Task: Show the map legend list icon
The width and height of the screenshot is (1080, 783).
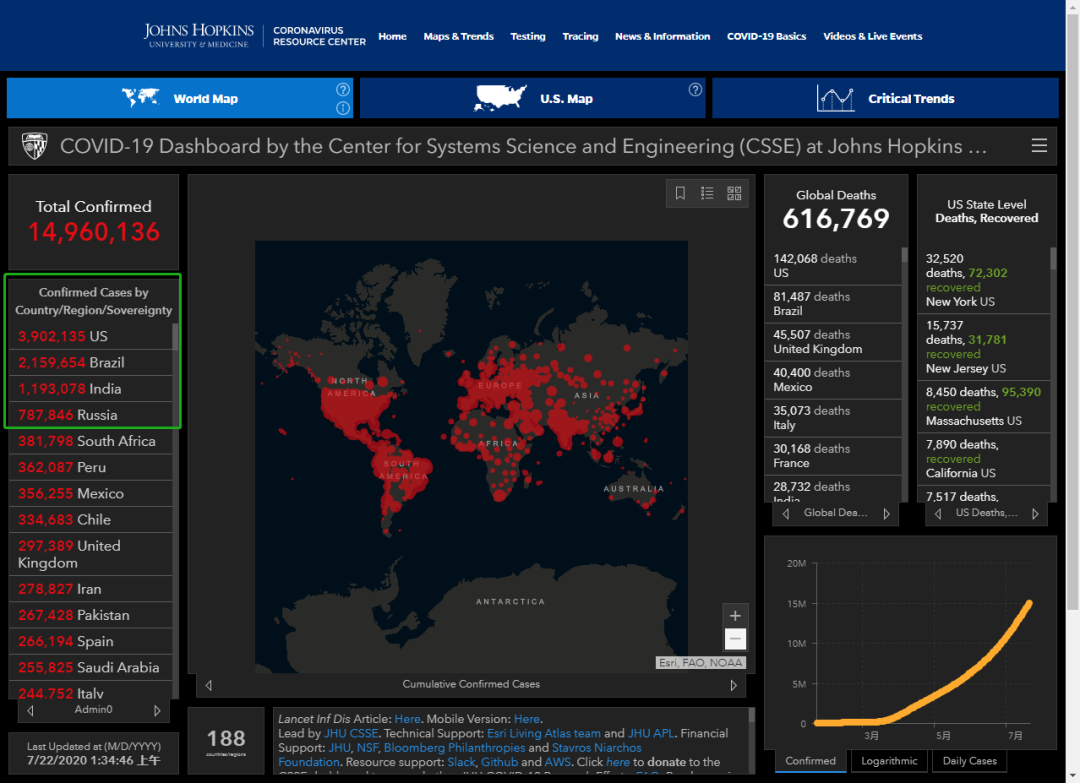Action: point(707,193)
